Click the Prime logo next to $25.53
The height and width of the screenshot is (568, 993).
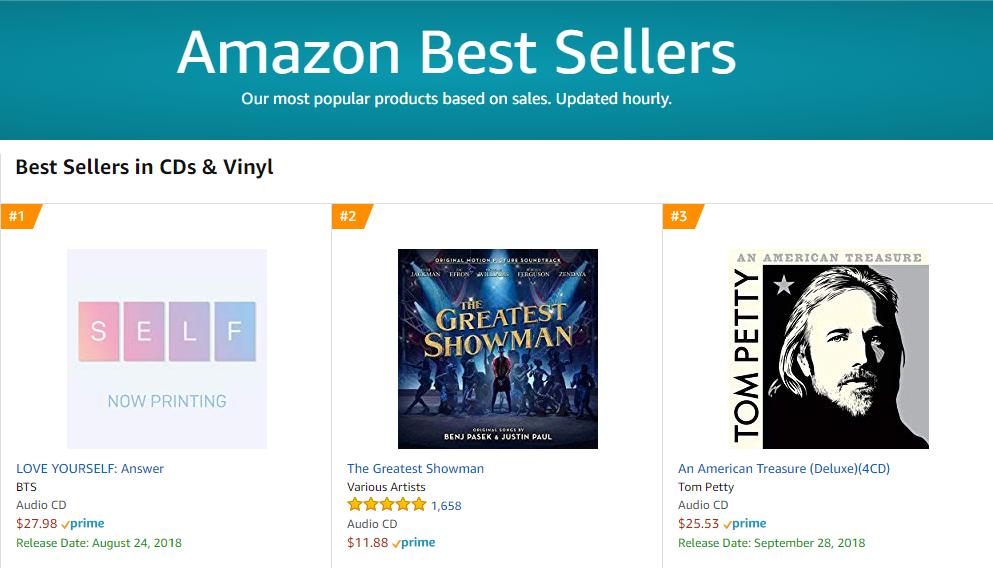pos(745,524)
